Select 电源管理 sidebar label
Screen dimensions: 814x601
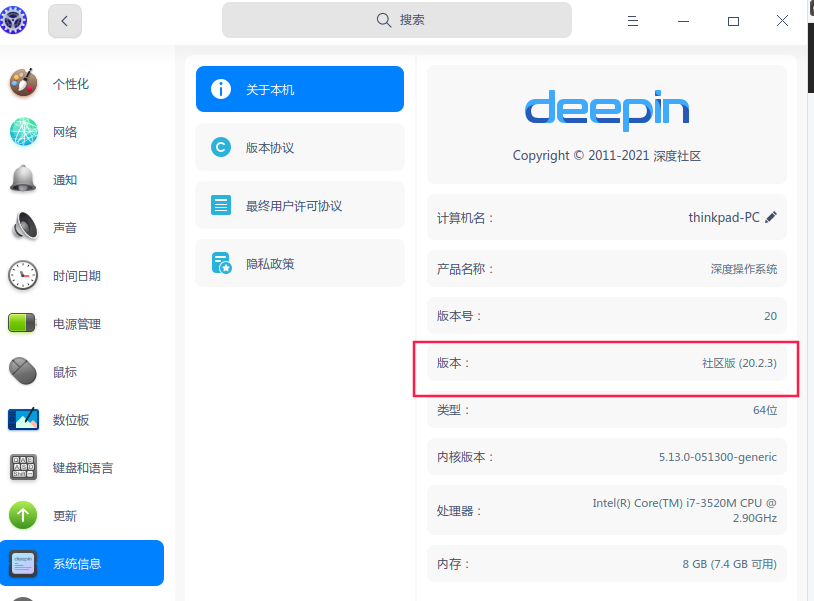[x=77, y=324]
